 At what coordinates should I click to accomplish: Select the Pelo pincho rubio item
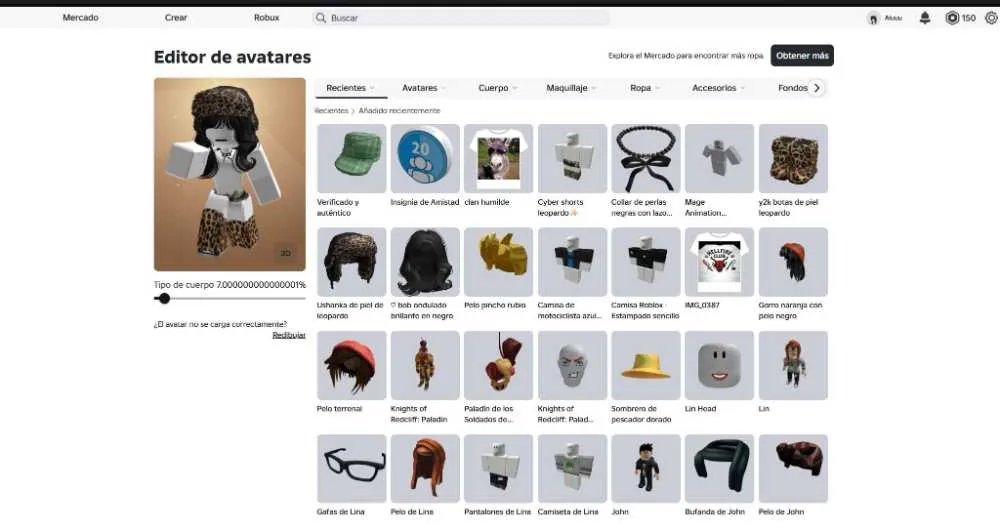[498, 262]
